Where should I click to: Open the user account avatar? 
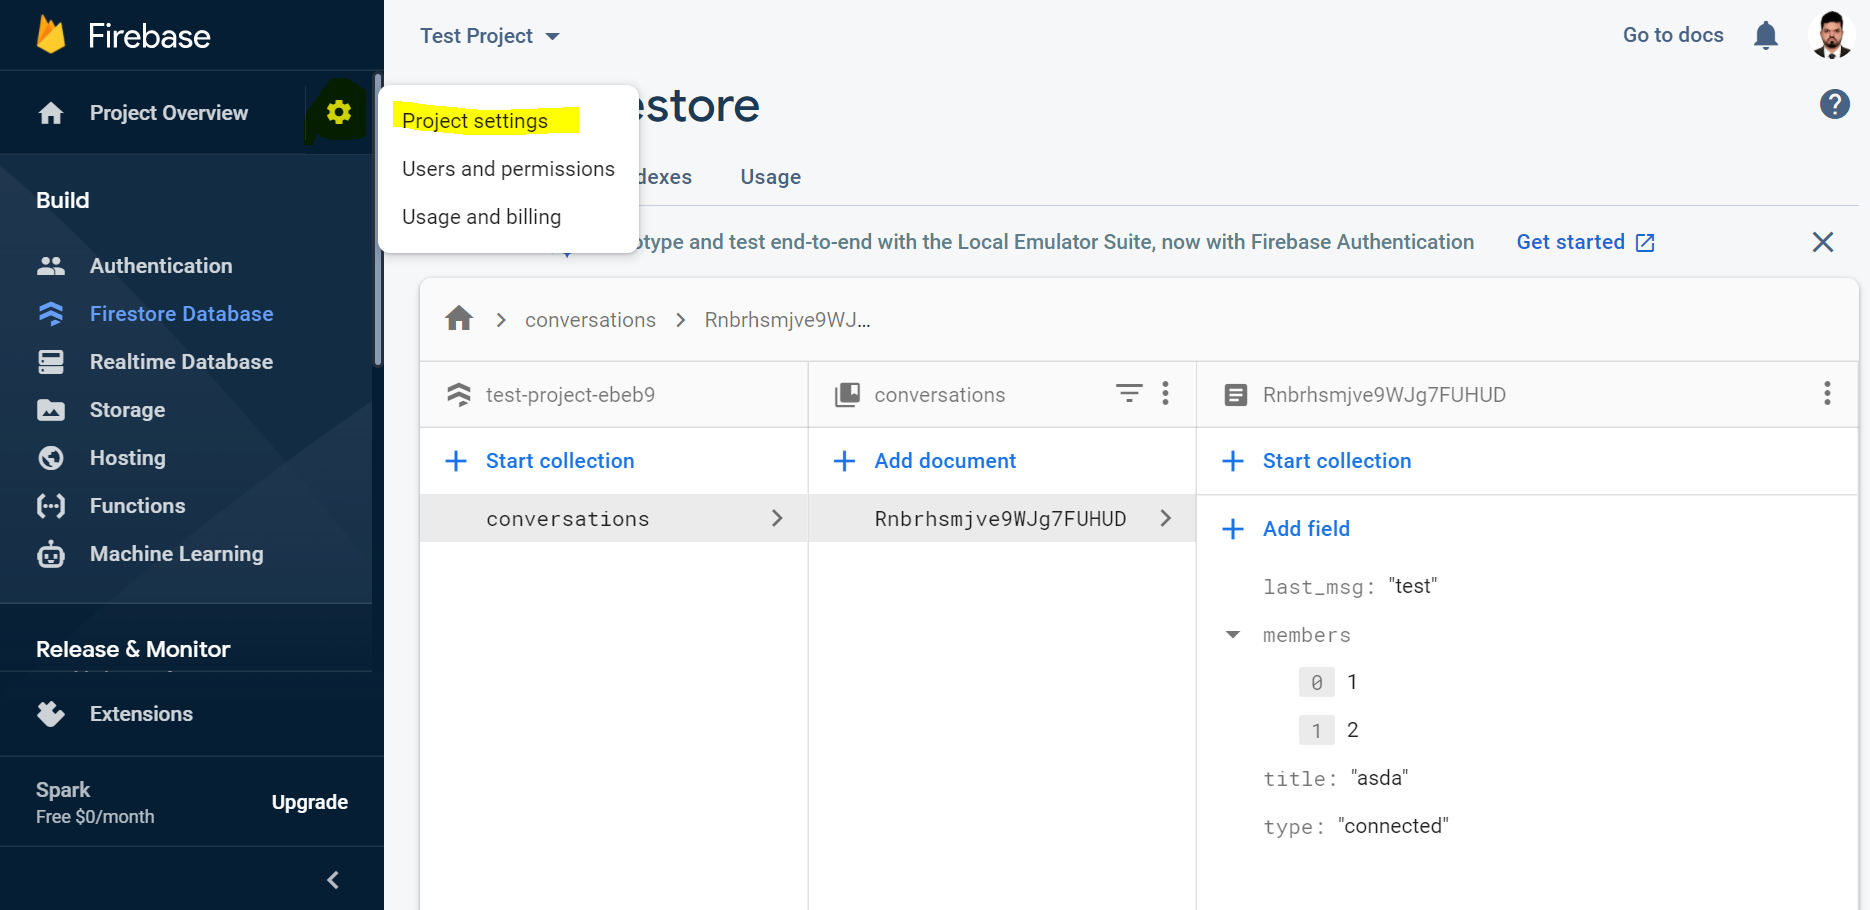click(1832, 35)
